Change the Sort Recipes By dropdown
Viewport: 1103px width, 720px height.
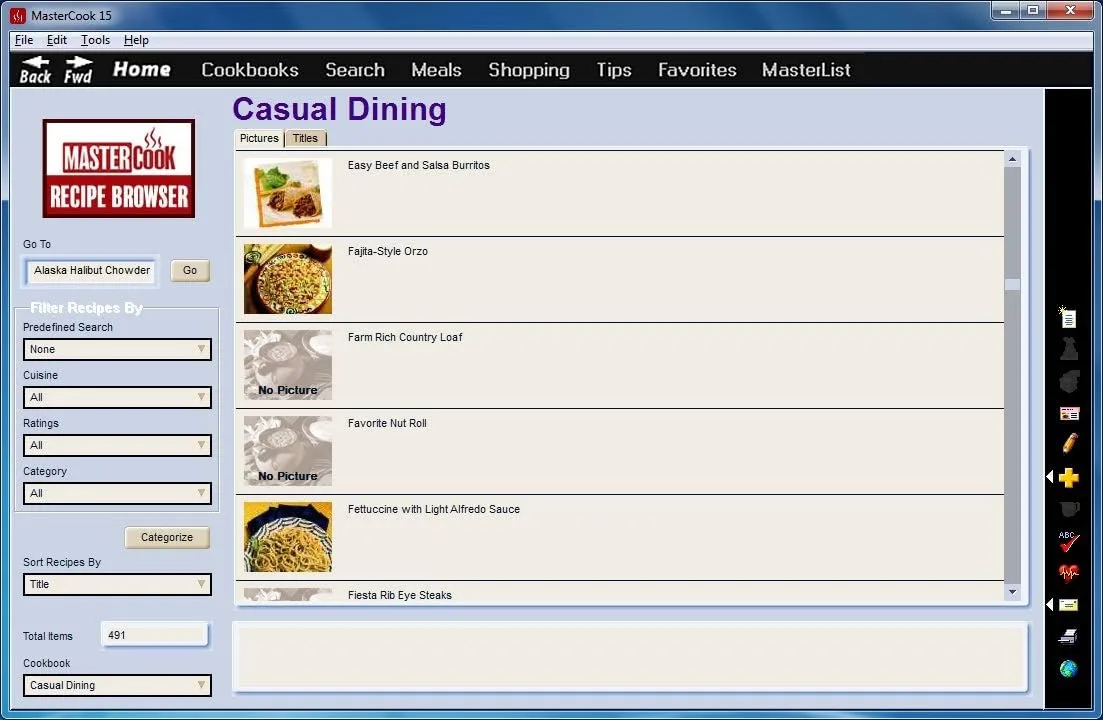click(117, 584)
